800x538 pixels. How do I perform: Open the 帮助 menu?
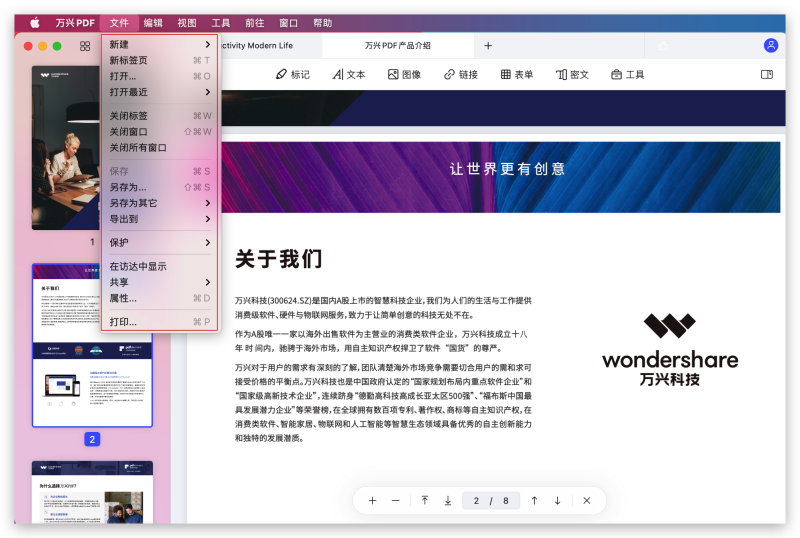322,23
